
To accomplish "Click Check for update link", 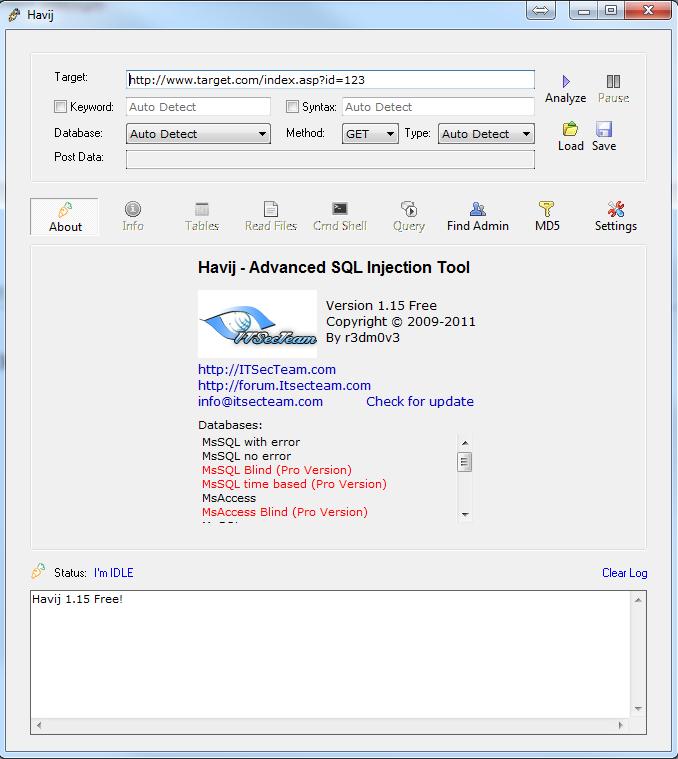I will tap(420, 401).
